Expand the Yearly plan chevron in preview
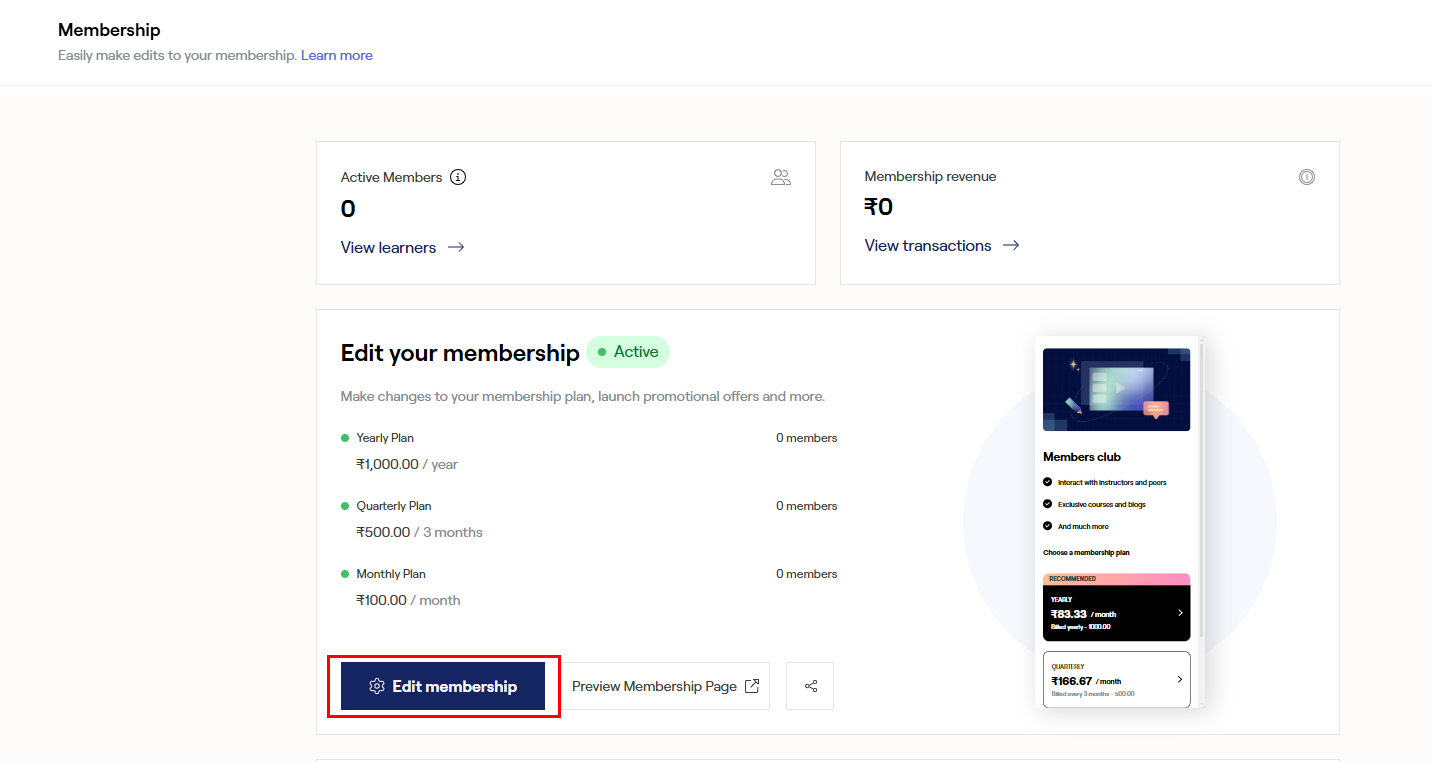Viewport: 1433px width, 762px height. 1180,613
